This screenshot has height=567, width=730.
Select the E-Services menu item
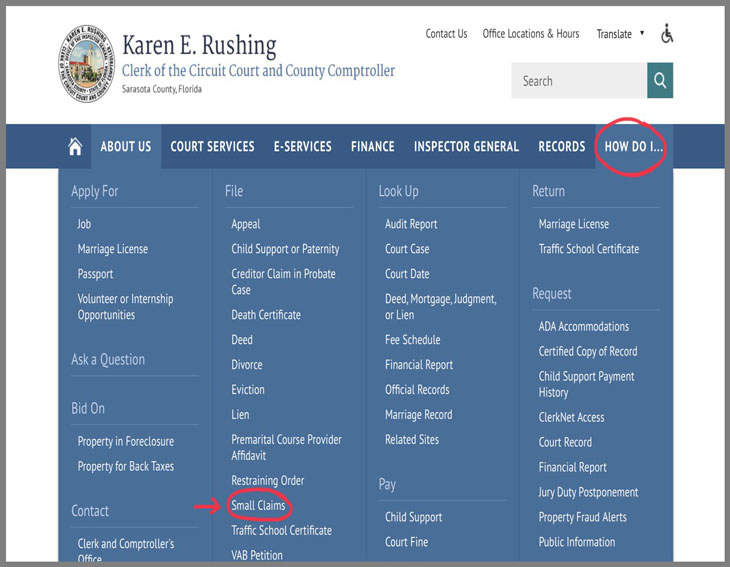[x=302, y=146]
